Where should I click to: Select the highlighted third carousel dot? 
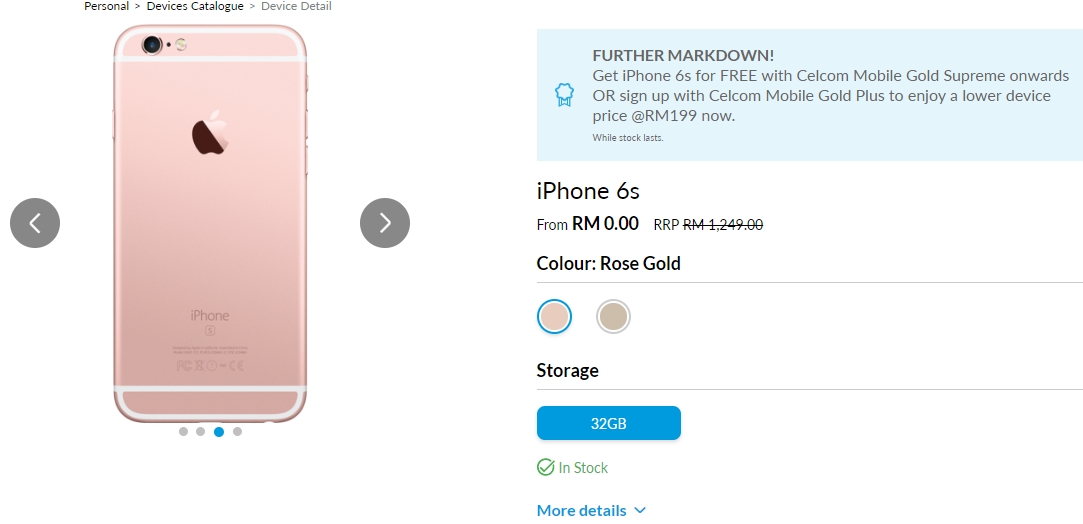[219, 432]
